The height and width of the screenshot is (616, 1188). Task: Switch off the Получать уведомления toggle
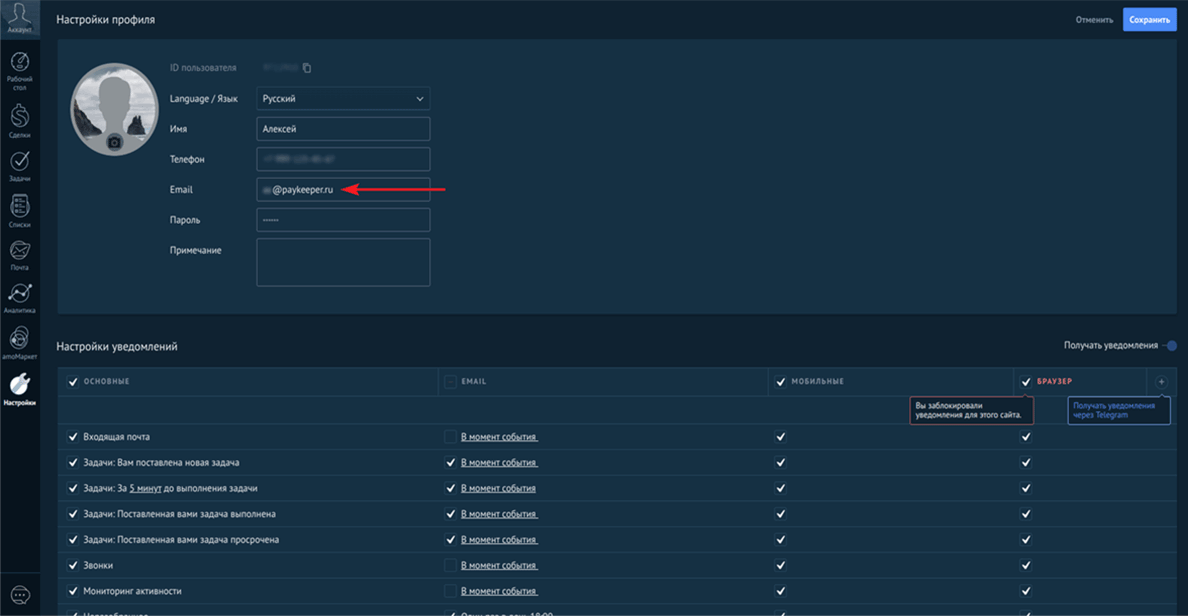coord(1169,346)
